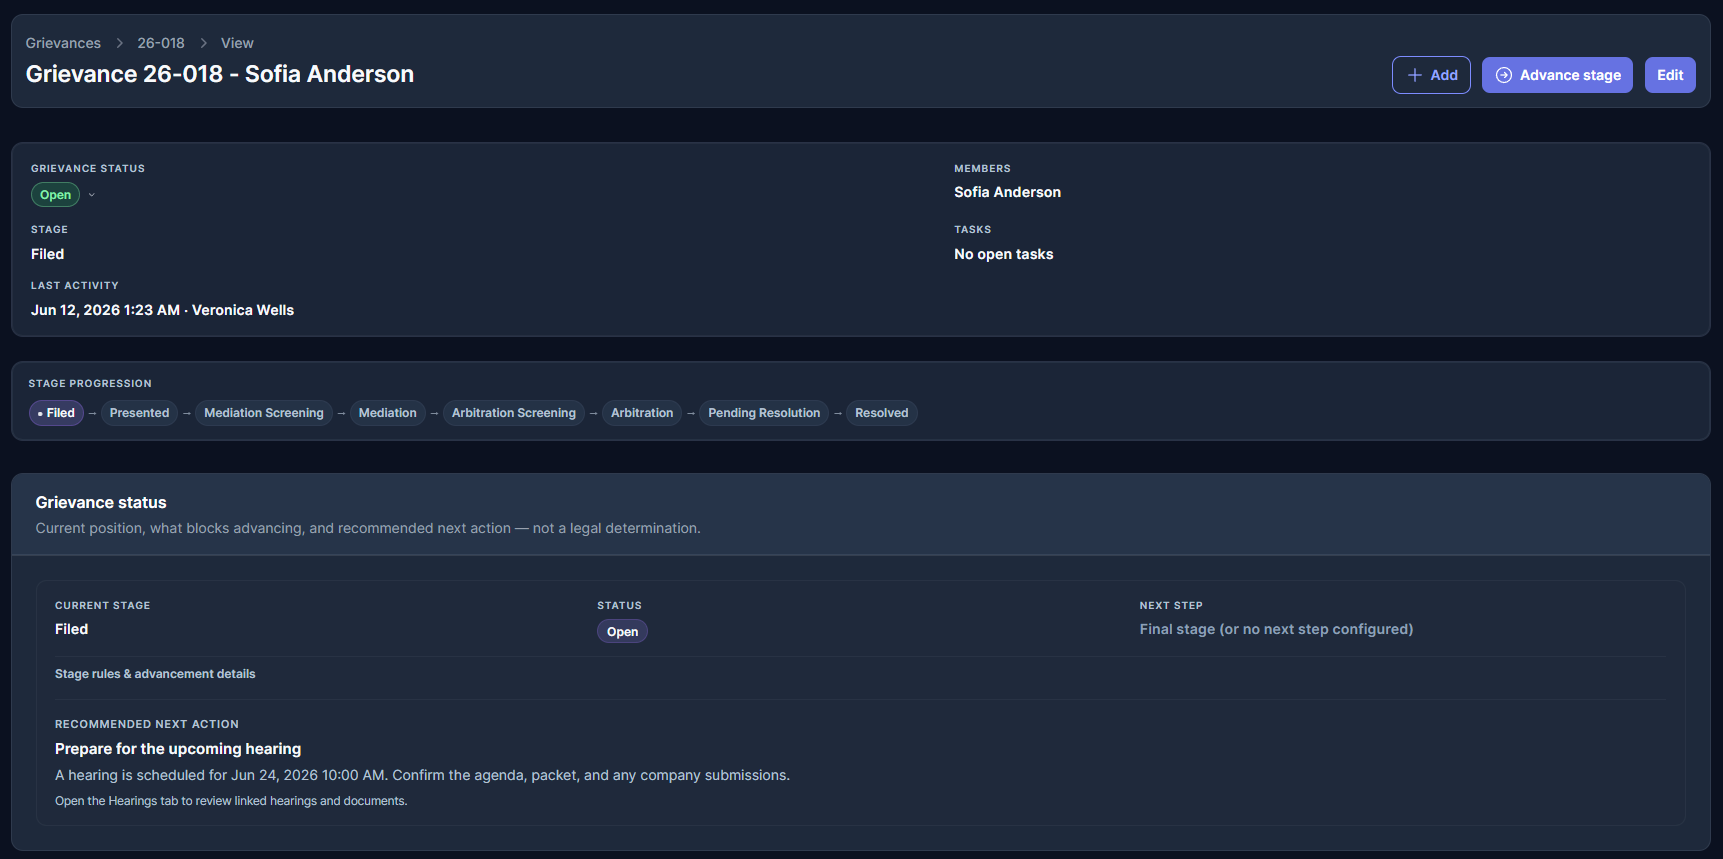The height and width of the screenshot is (859, 1723).
Task: Select the Filed stage pill
Action: 56,413
